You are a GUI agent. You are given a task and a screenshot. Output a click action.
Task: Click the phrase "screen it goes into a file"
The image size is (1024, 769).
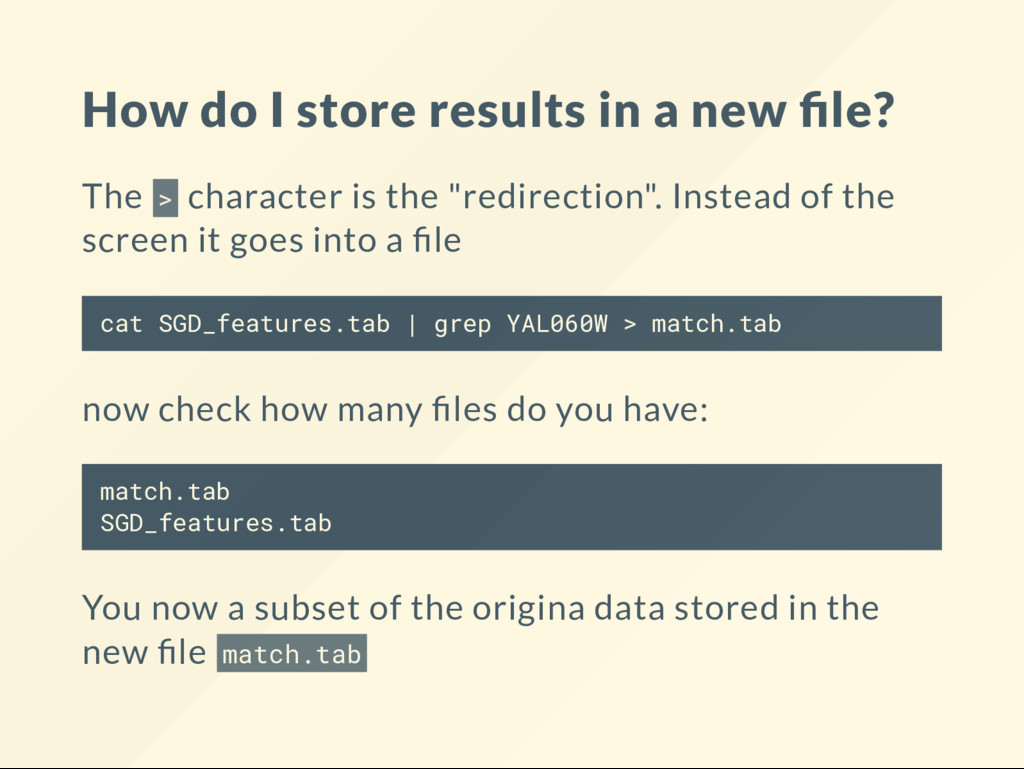point(272,240)
